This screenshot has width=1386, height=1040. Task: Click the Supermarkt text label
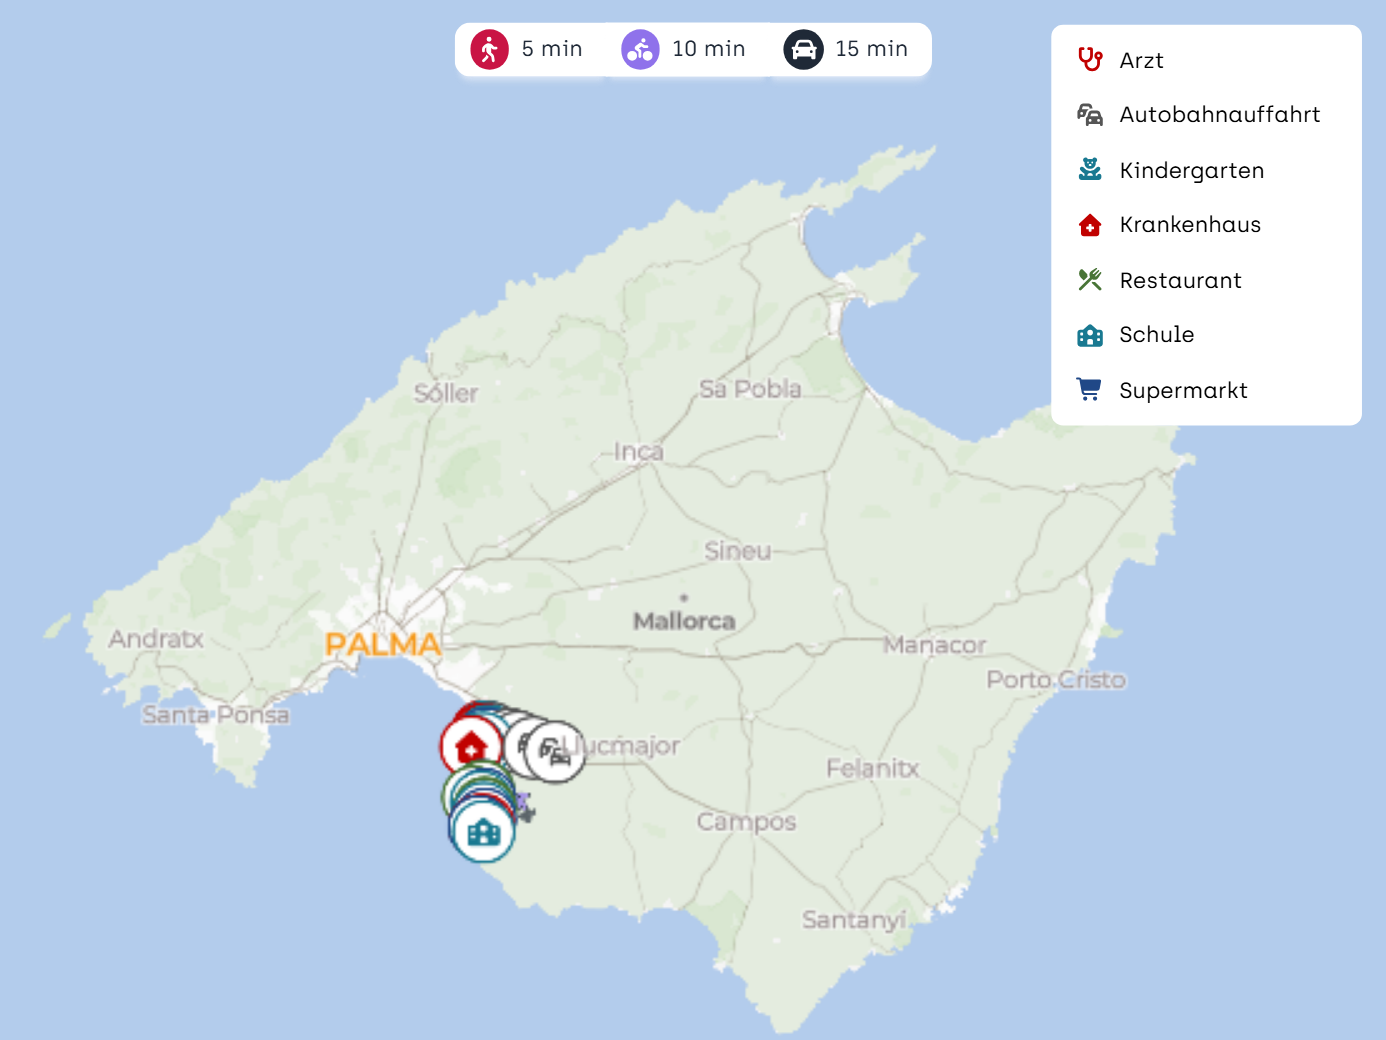click(1183, 391)
